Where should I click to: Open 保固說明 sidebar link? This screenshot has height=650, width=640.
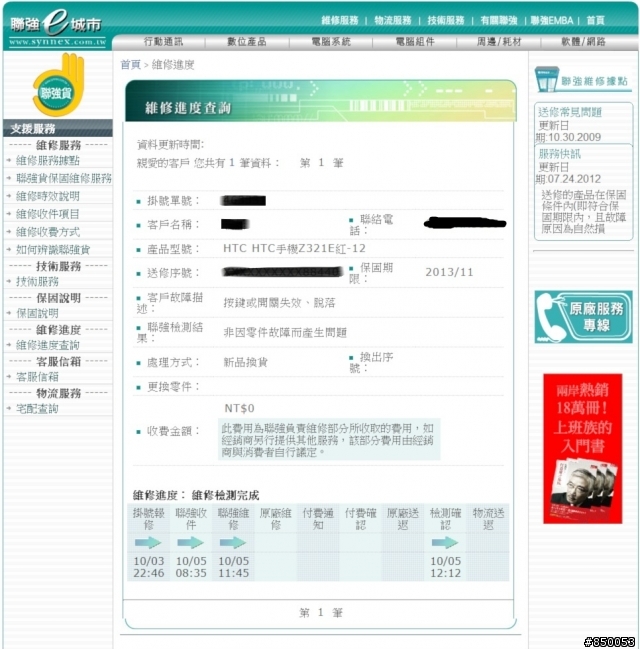[x=37, y=313]
